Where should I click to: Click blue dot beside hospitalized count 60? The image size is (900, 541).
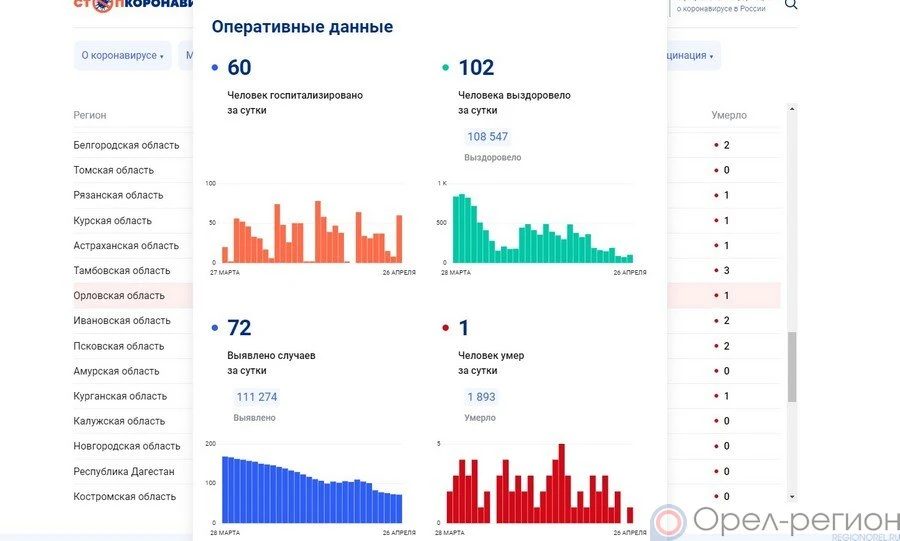pos(215,68)
